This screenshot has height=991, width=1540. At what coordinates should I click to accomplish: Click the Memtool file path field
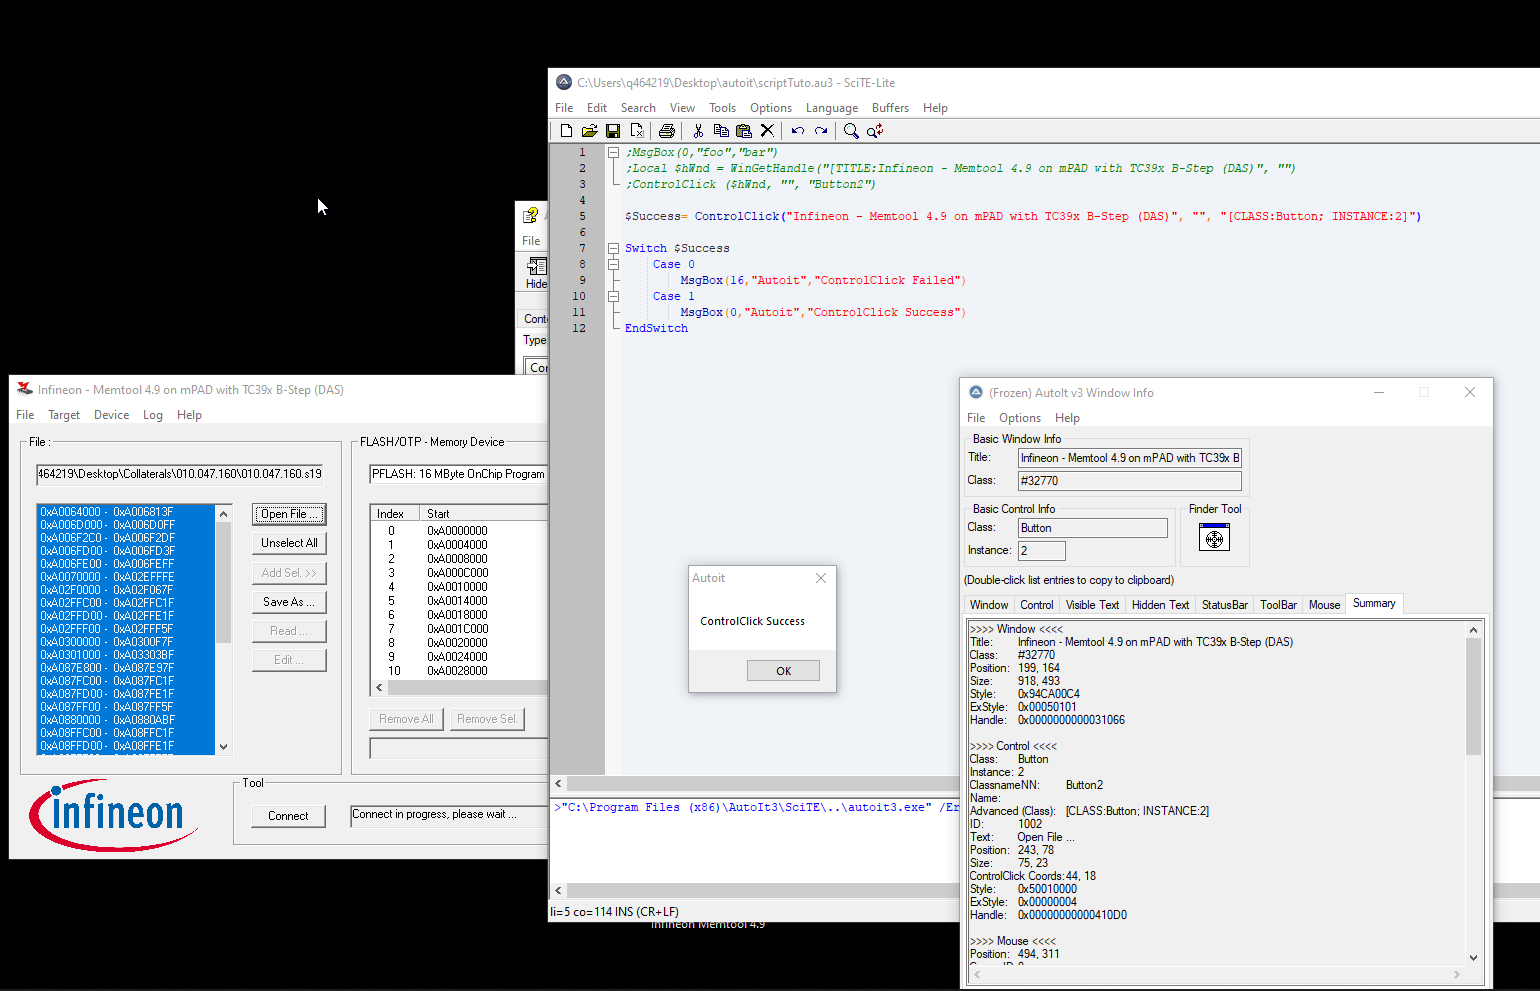click(180, 474)
